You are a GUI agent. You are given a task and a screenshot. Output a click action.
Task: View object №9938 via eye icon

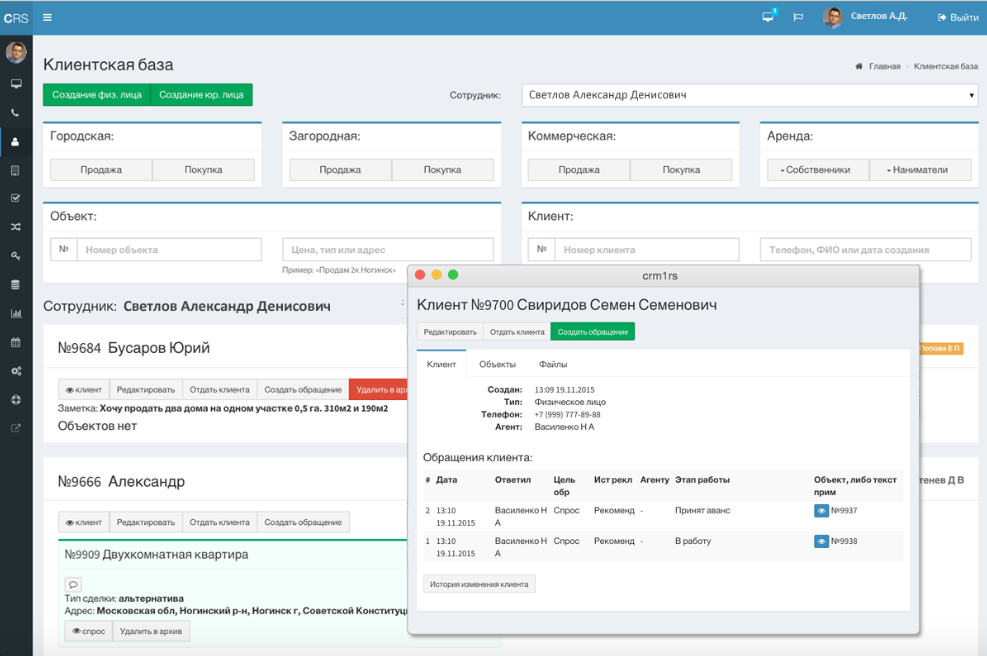[x=821, y=541]
